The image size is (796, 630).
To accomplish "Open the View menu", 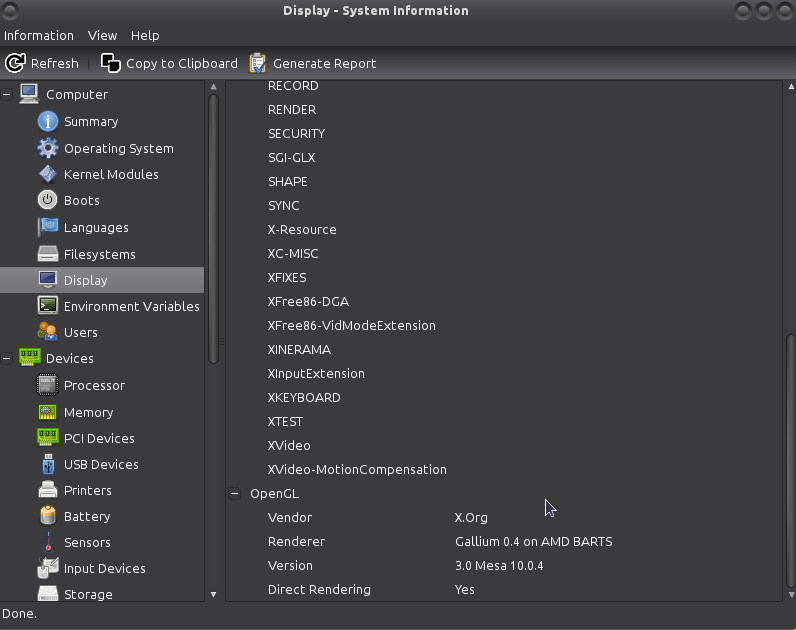I will pos(102,35).
